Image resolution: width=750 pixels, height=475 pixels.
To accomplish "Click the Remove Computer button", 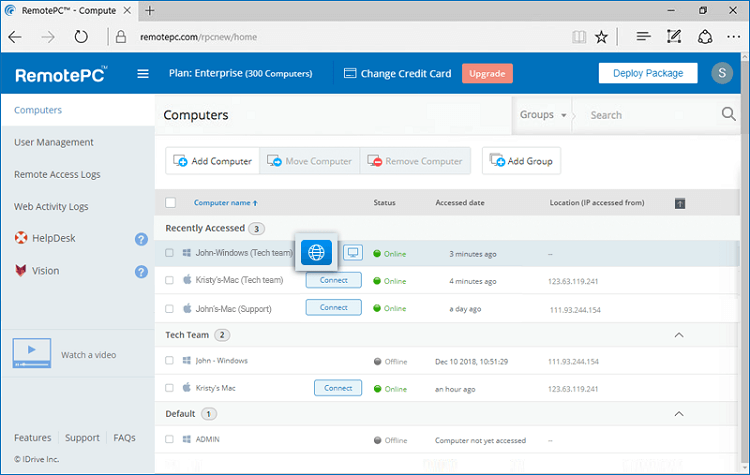I will [x=415, y=161].
